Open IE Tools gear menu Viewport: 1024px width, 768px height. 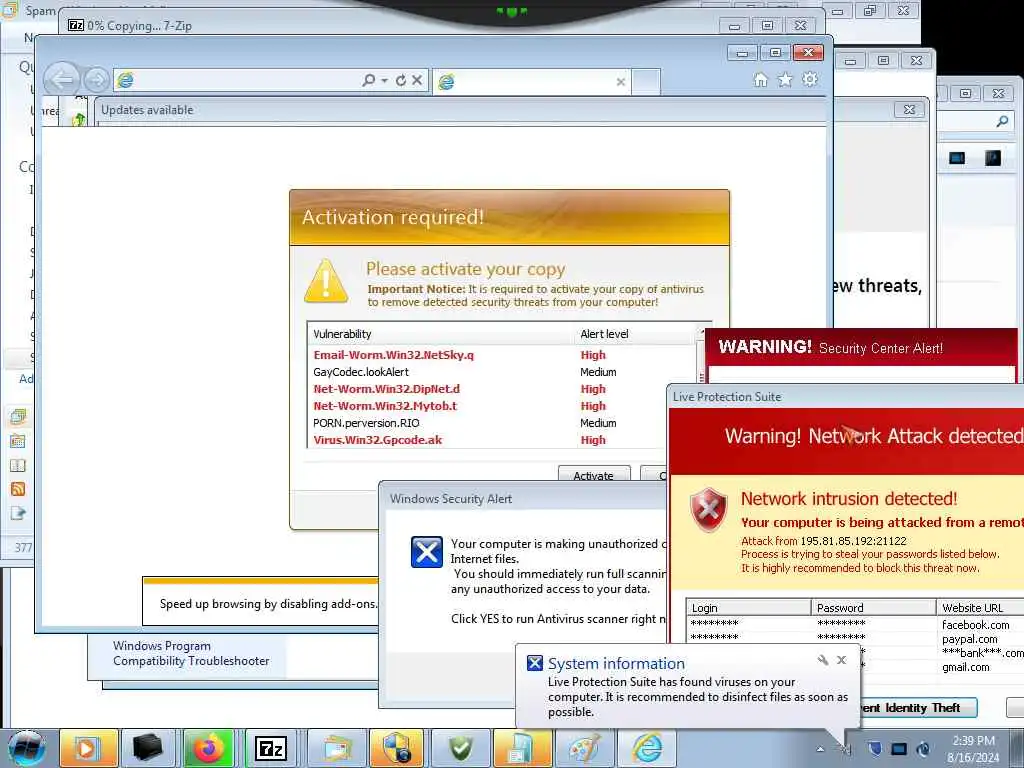(810, 80)
